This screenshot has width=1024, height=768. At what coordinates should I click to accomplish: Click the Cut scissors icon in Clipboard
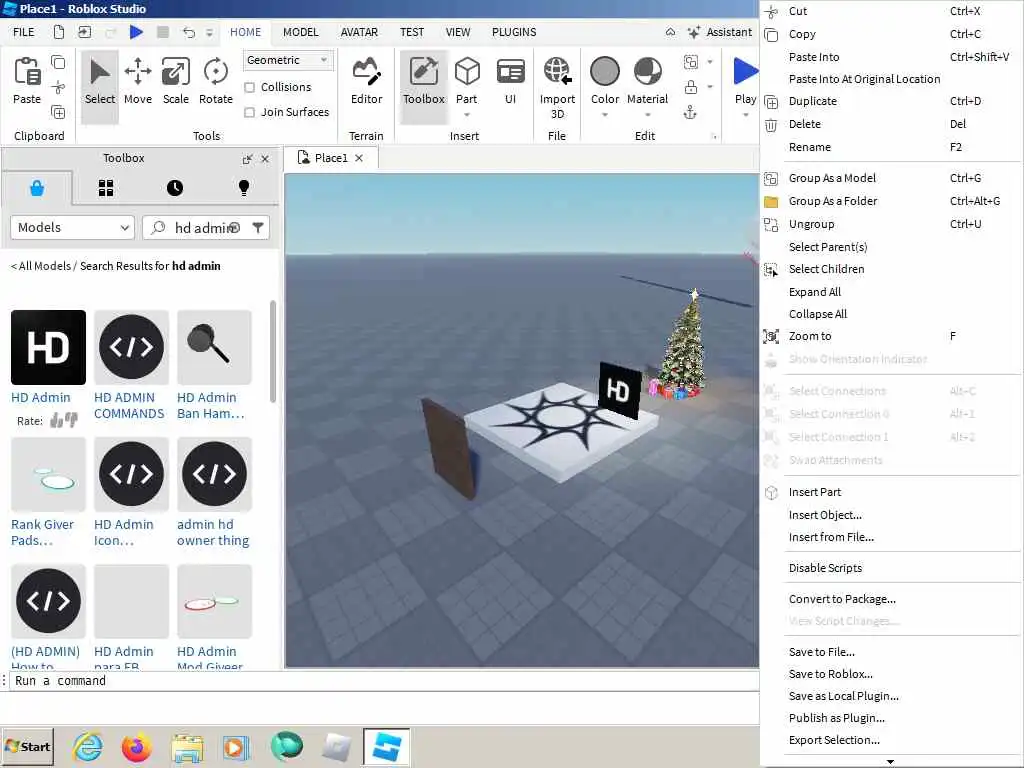[58, 87]
